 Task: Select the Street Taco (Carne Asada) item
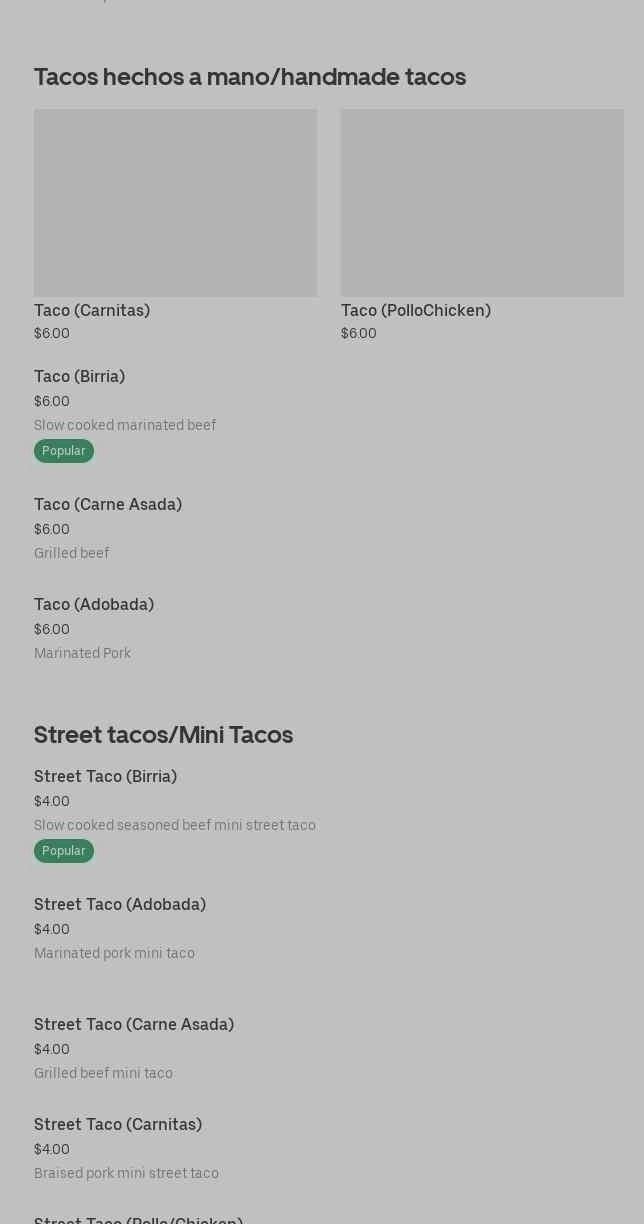(134, 1025)
